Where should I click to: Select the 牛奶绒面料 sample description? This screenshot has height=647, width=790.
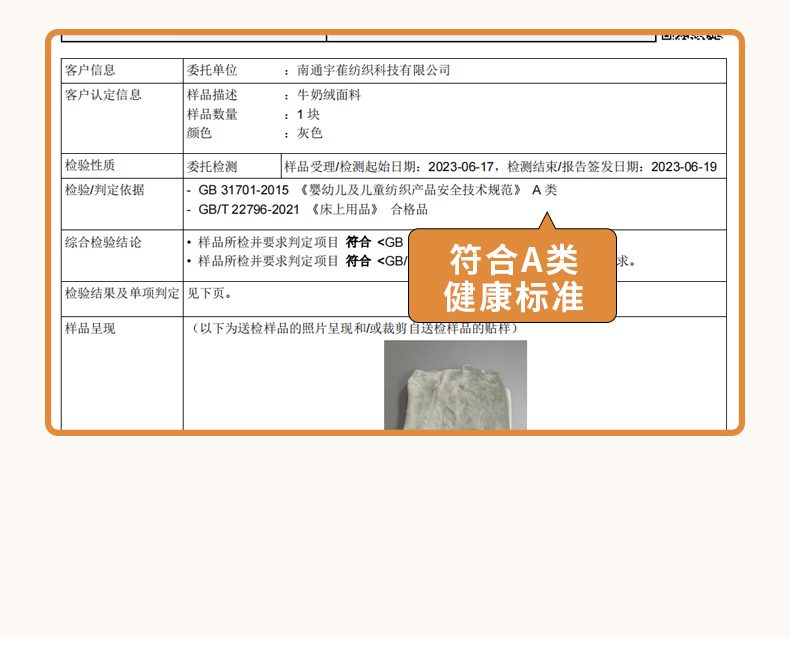[x=328, y=95]
